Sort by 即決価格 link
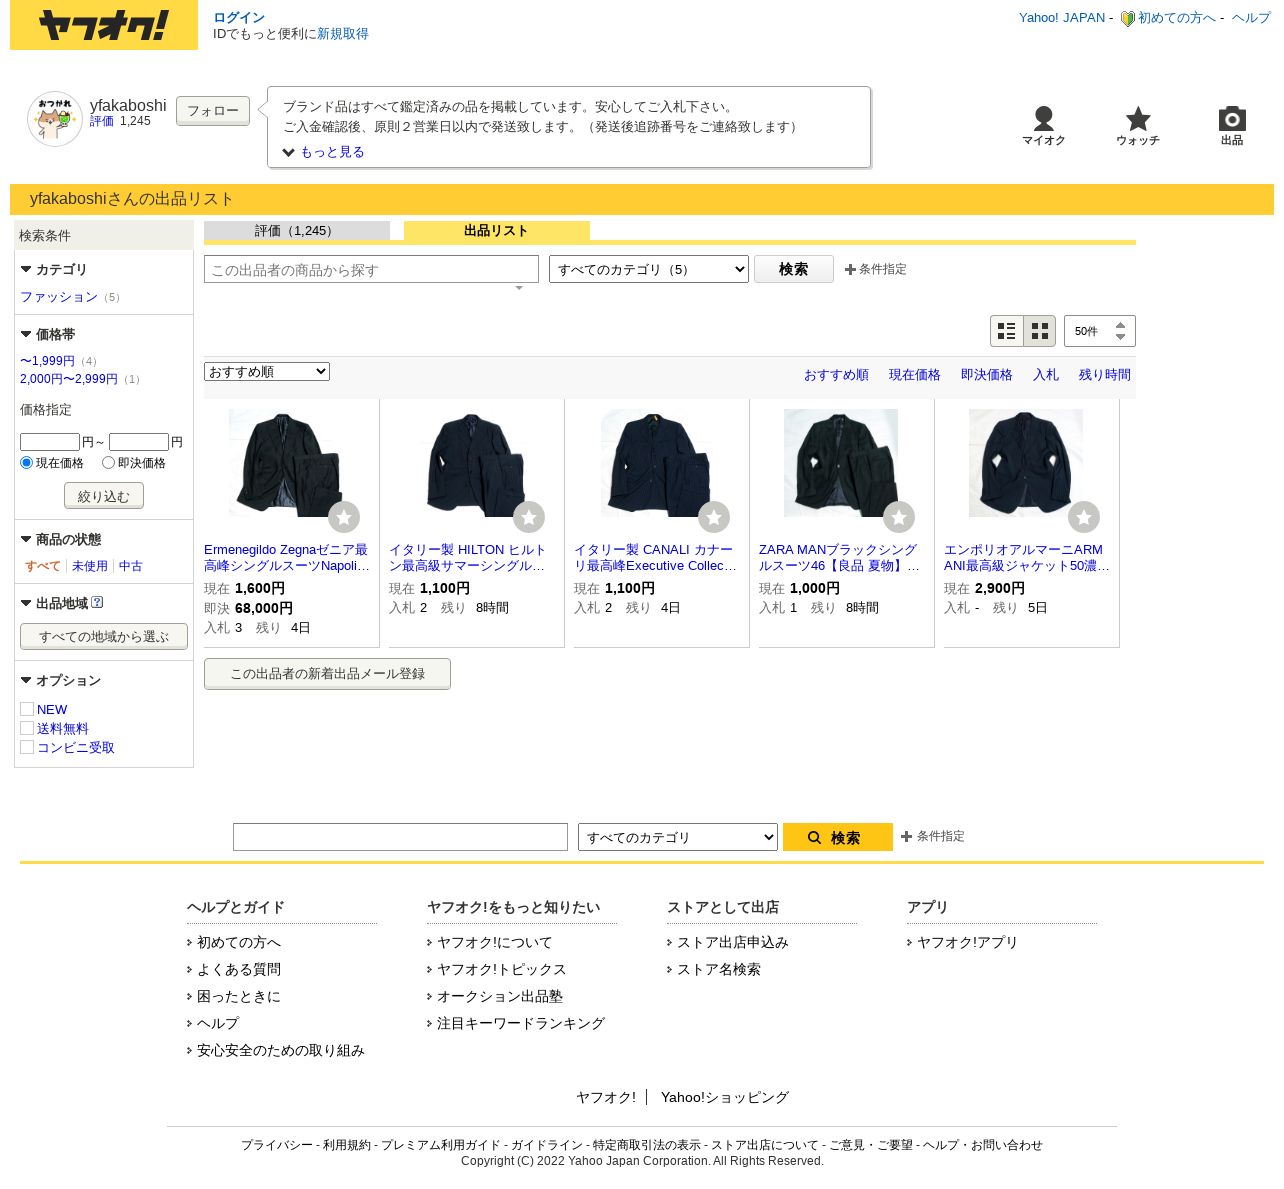The image size is (1284, 1189). pyautogui.click(x=987, y=375)
